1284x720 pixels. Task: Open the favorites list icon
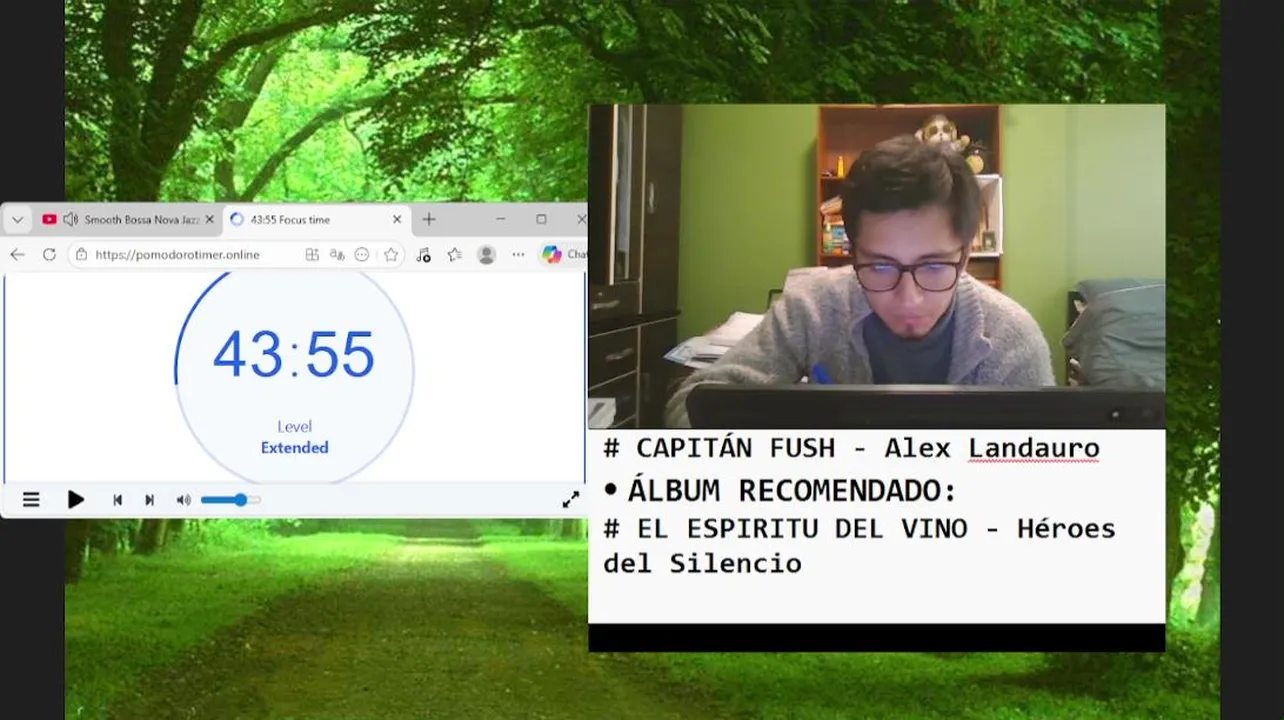(x=455, y=255)
